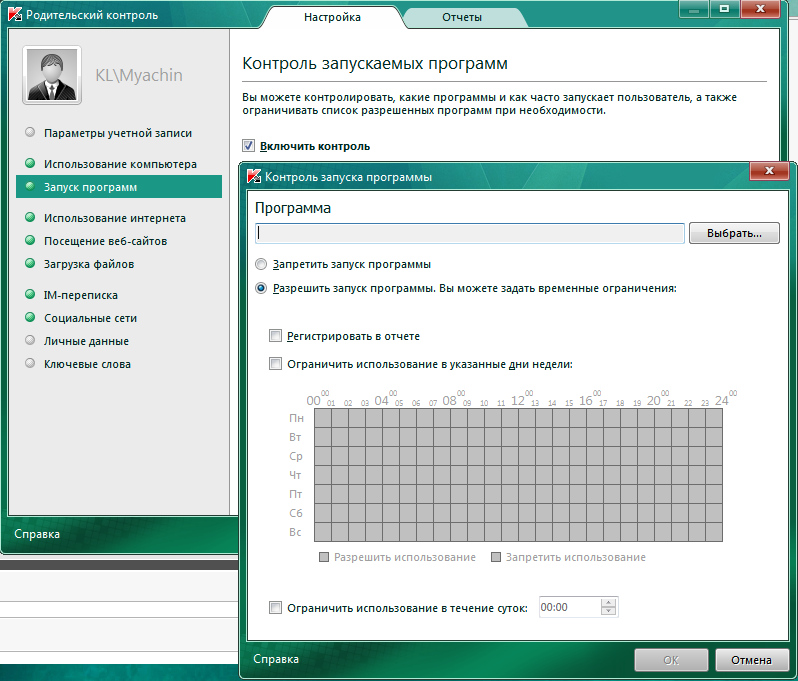Enable Ограничить использование в указанные дни недели
798x681 pixels.
click(x=275, y=363)
